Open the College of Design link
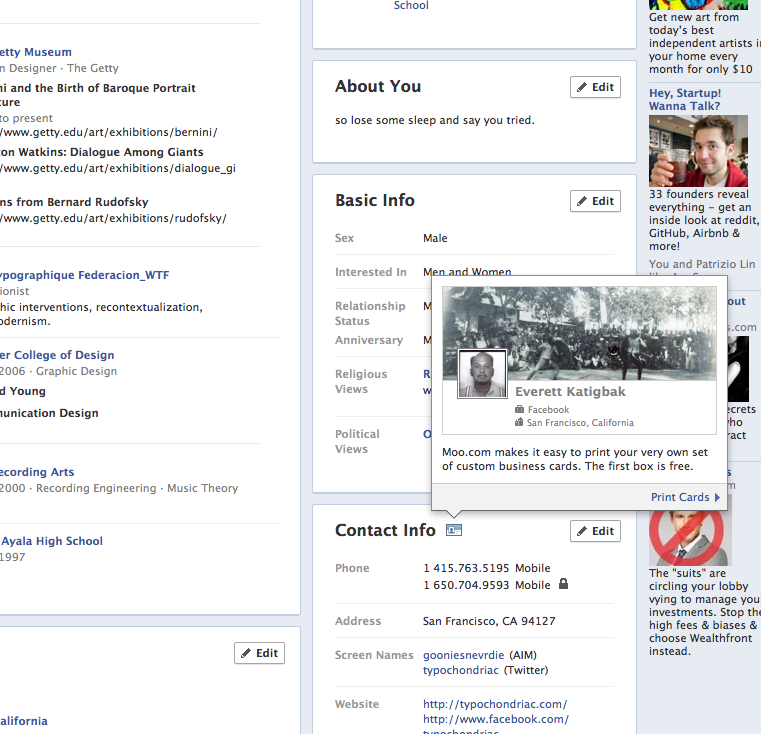 coord(57,355)
